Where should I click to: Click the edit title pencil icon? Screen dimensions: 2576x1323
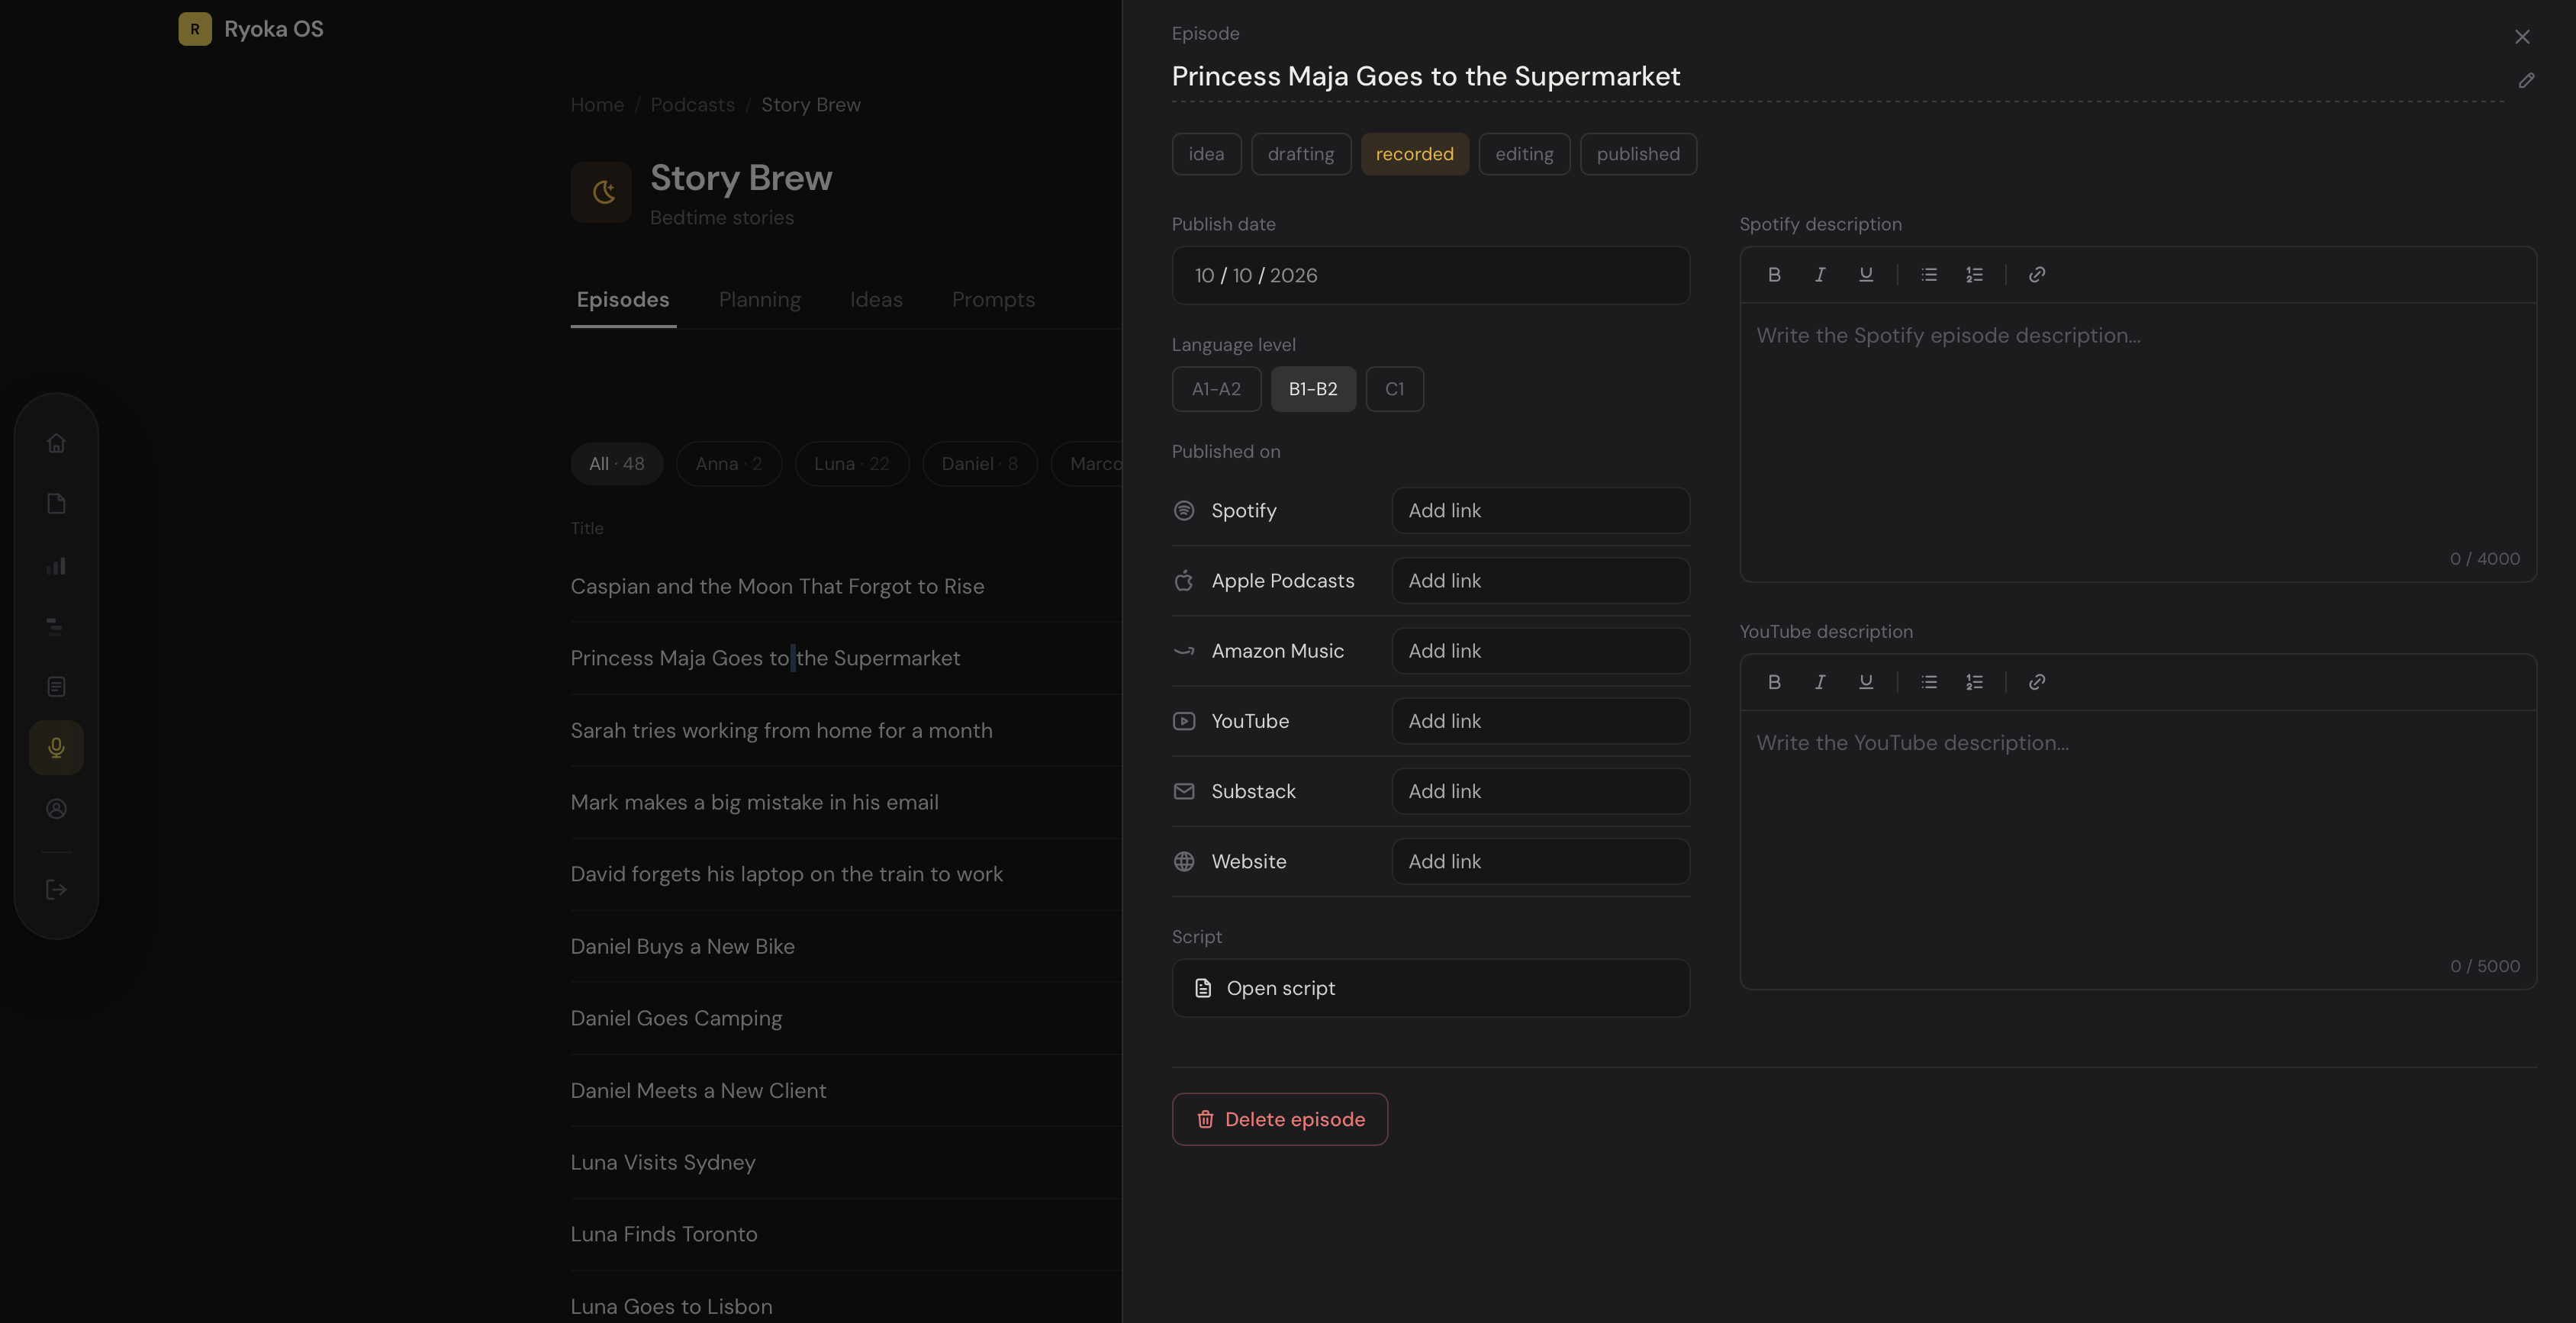[x=2526, y=80]
